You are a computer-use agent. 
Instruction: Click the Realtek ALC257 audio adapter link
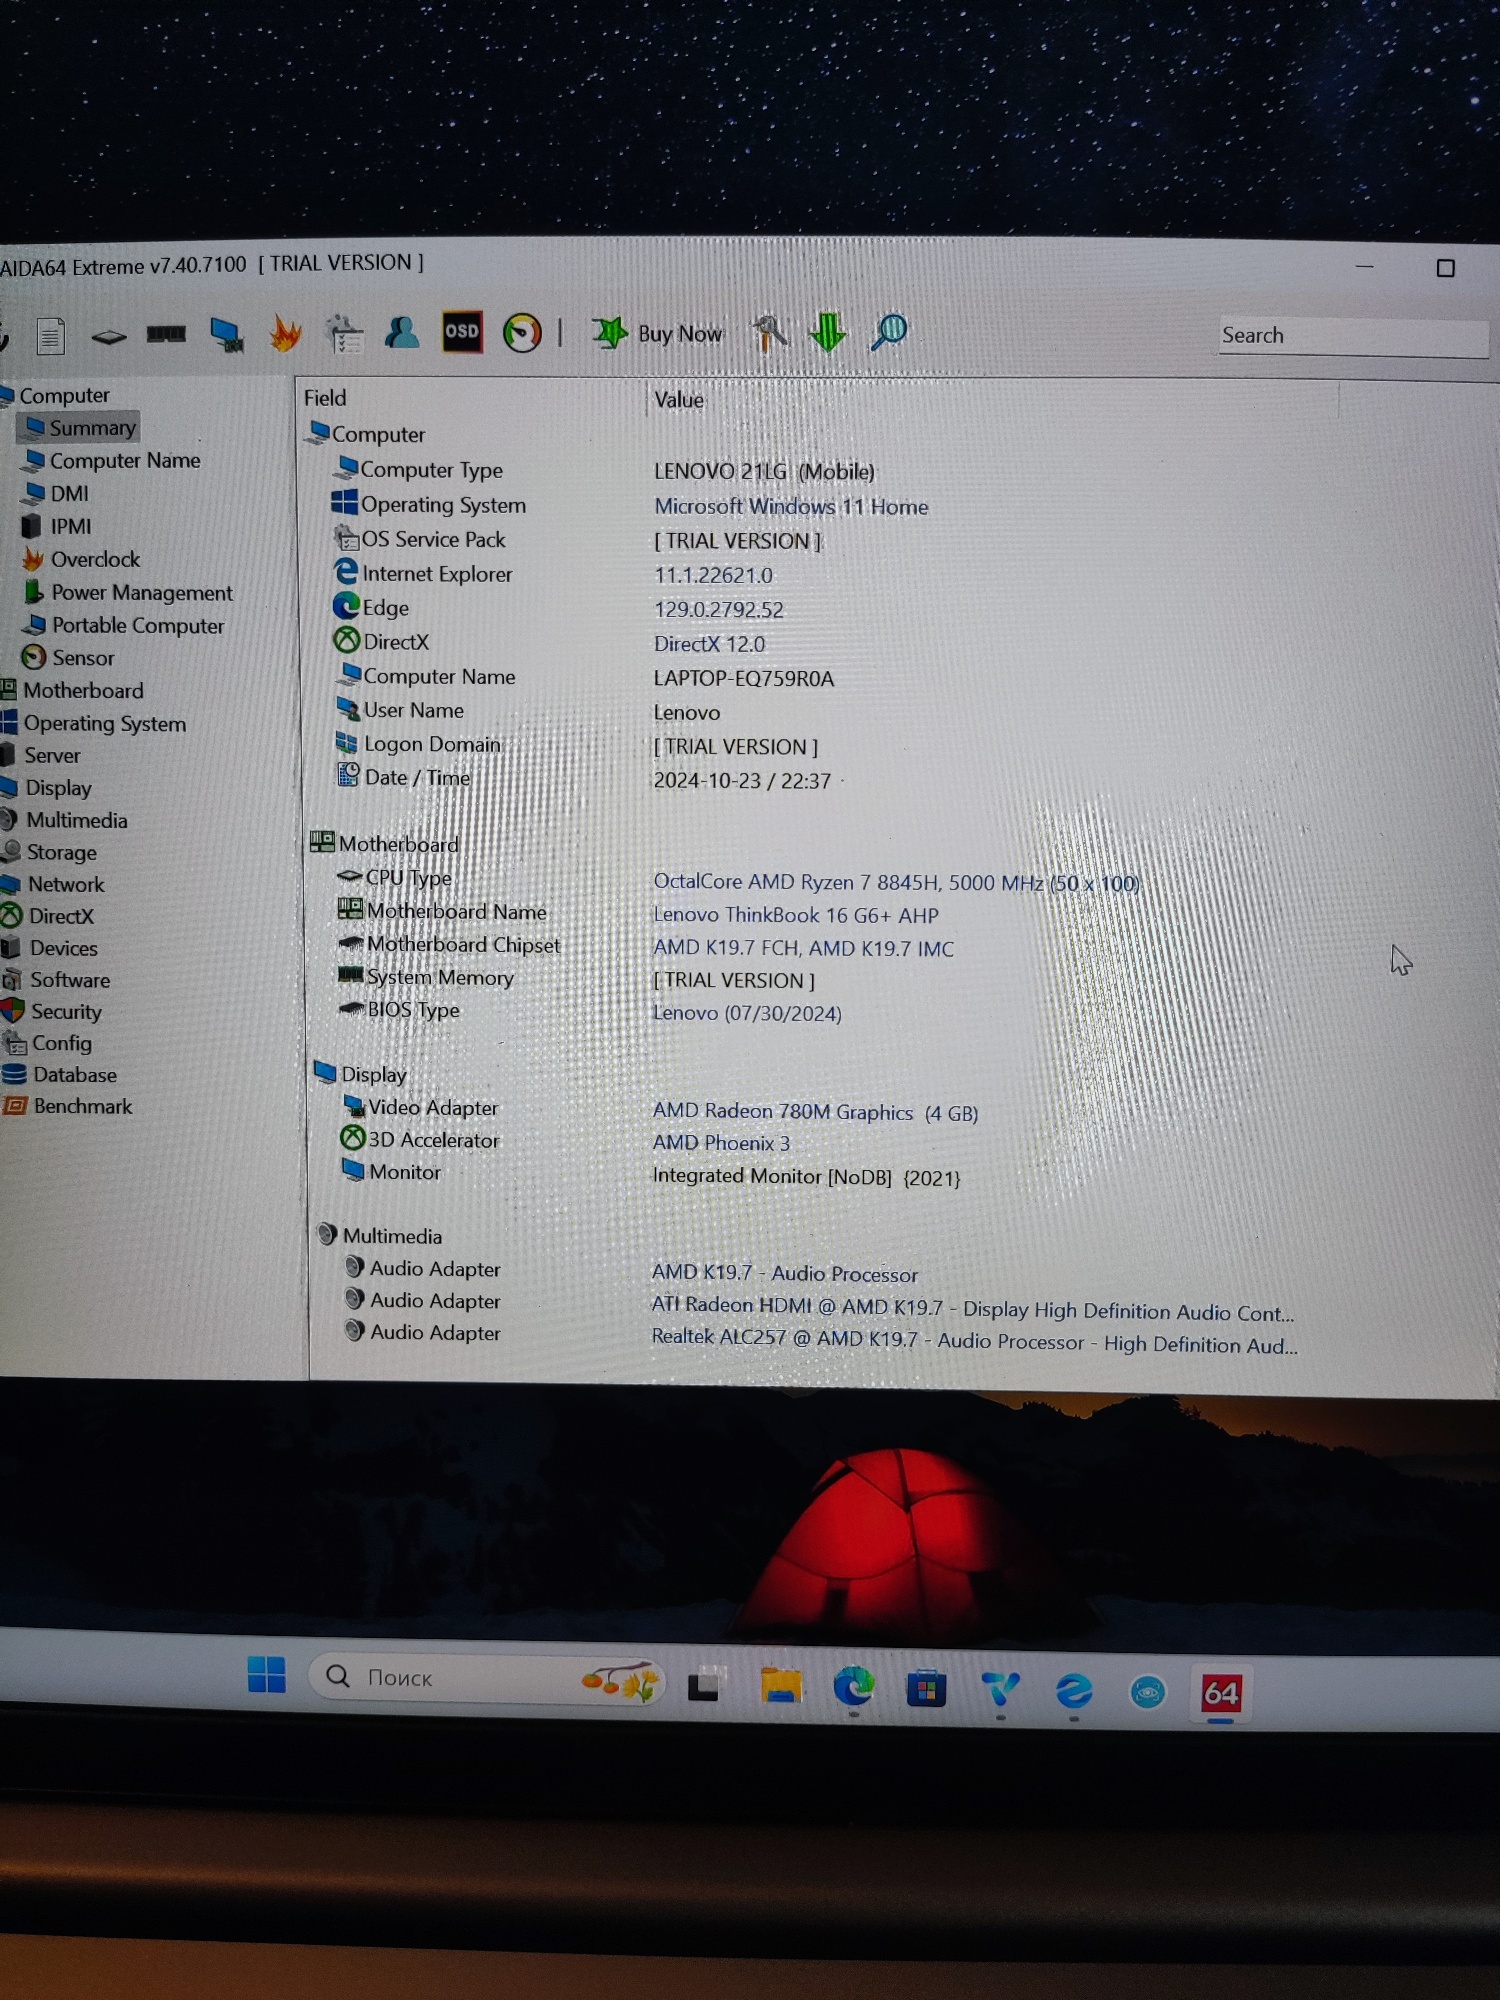[975, 1341]
